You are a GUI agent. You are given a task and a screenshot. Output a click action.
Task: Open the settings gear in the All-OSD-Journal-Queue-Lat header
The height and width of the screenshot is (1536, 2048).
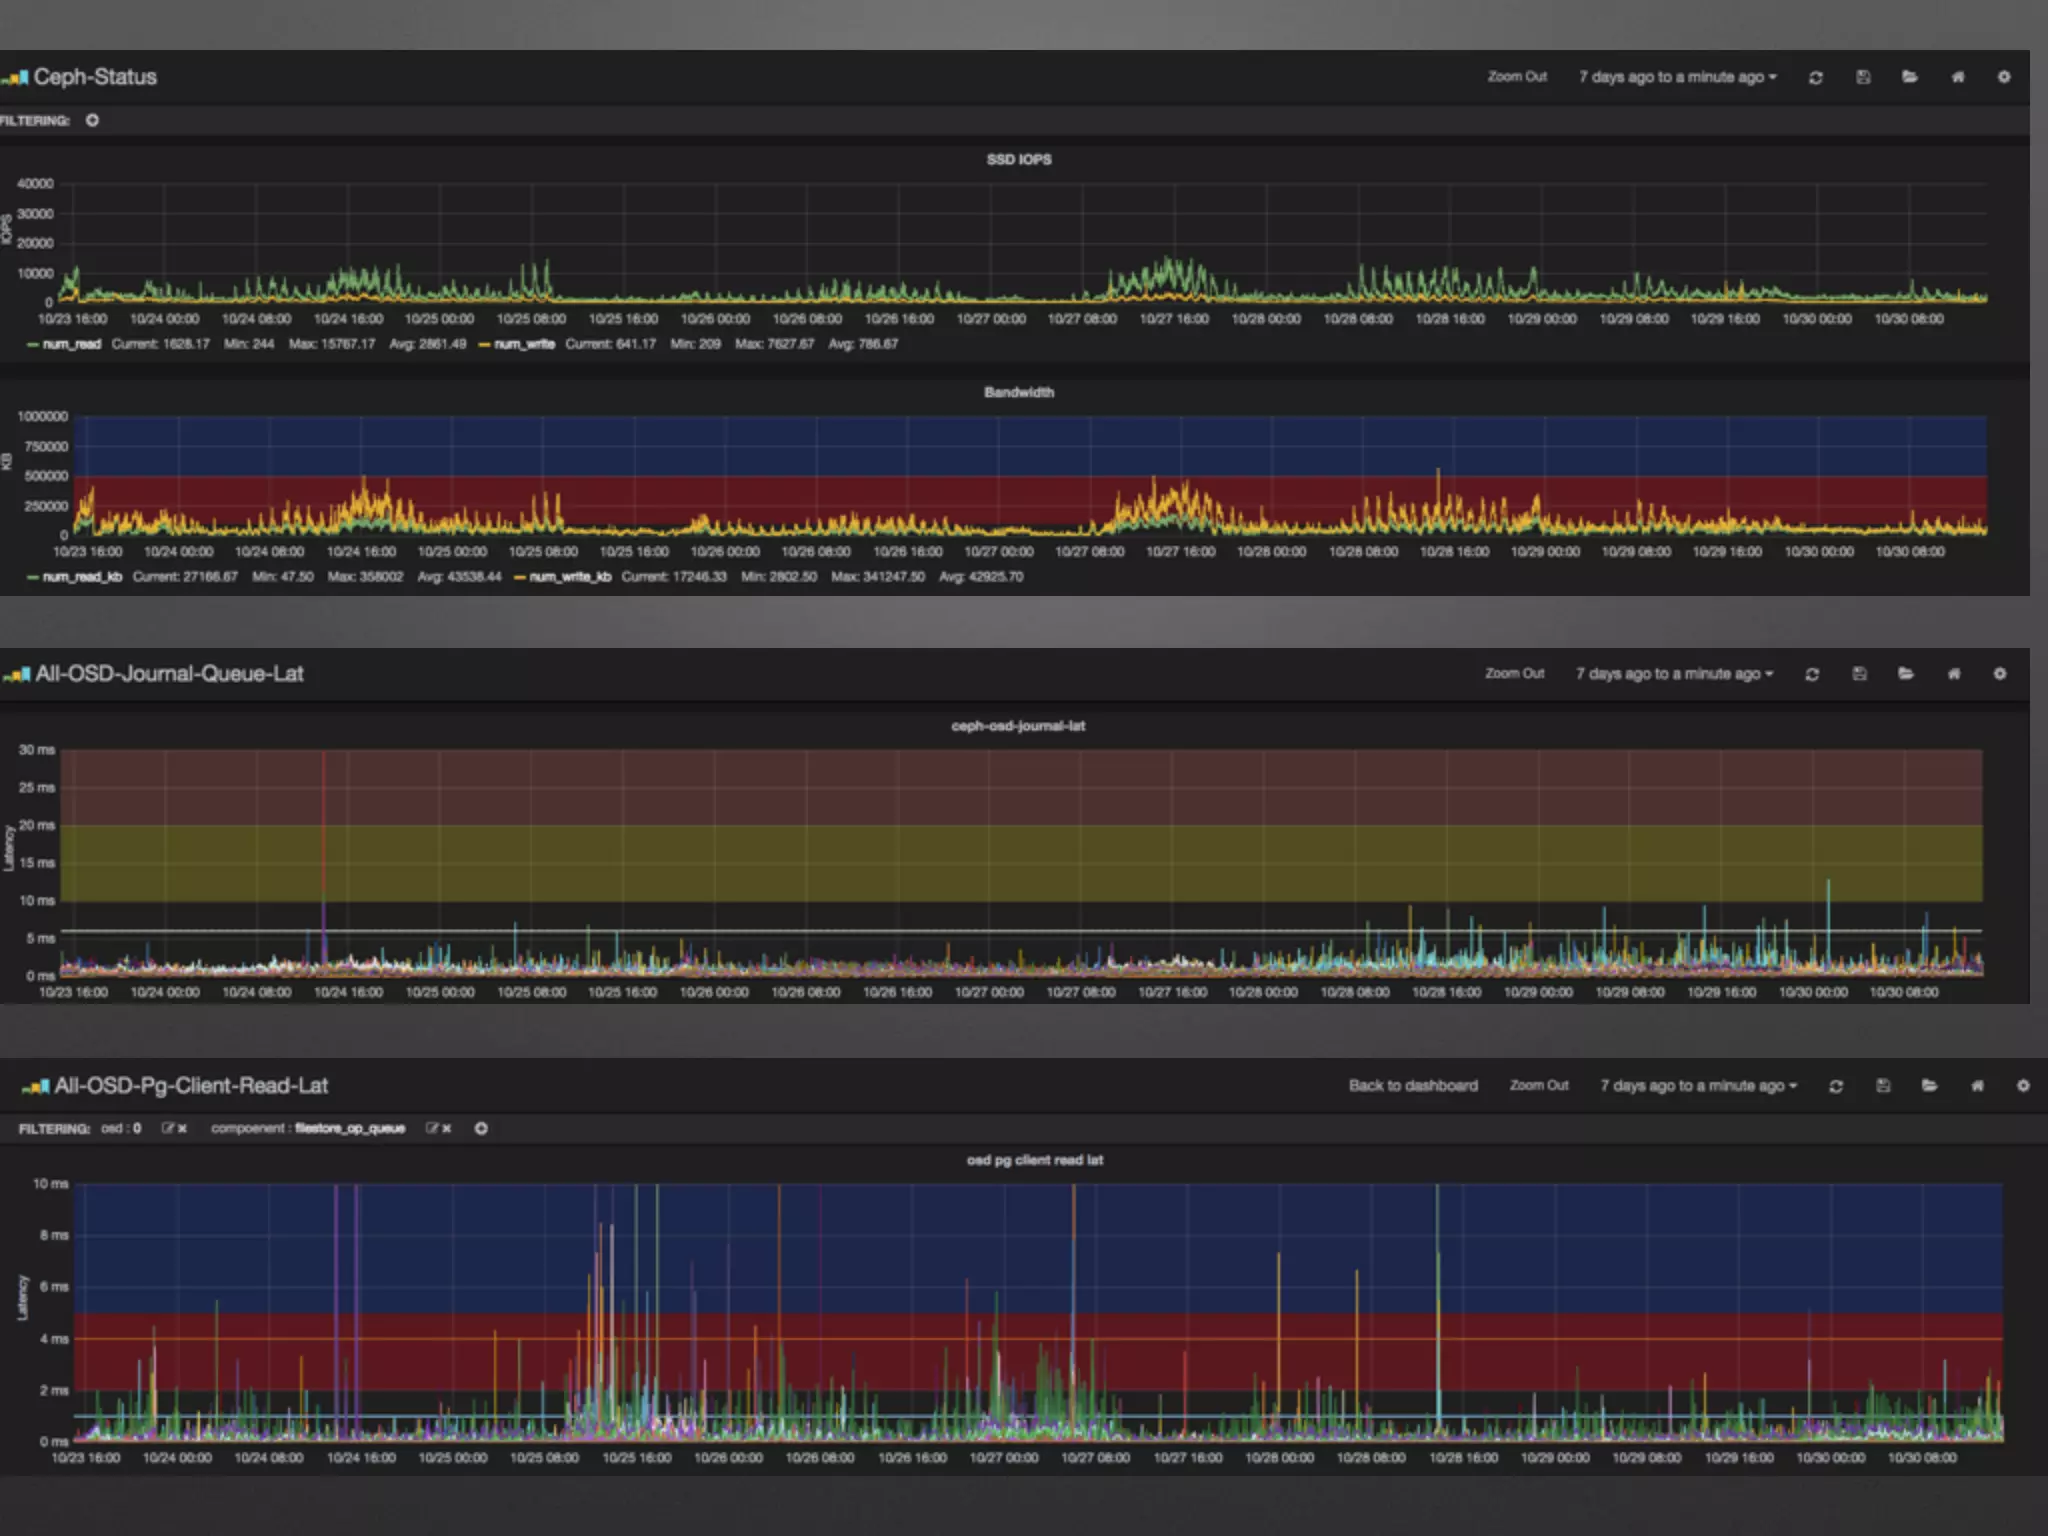2000,674
